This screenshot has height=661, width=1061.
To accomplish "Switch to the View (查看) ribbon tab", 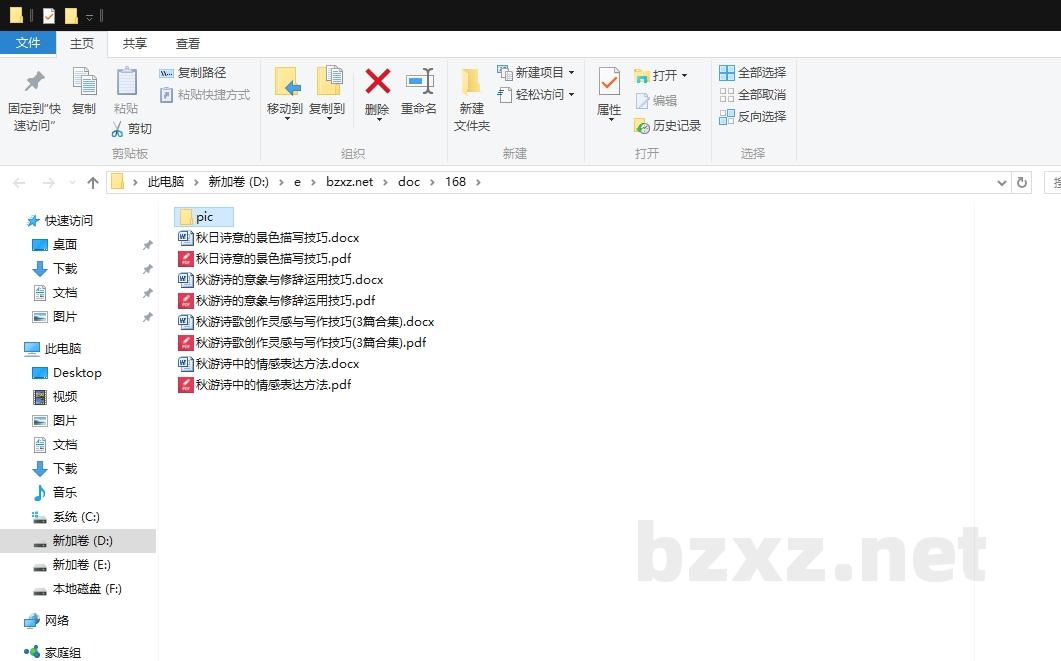I will click(x=188, y=43).
